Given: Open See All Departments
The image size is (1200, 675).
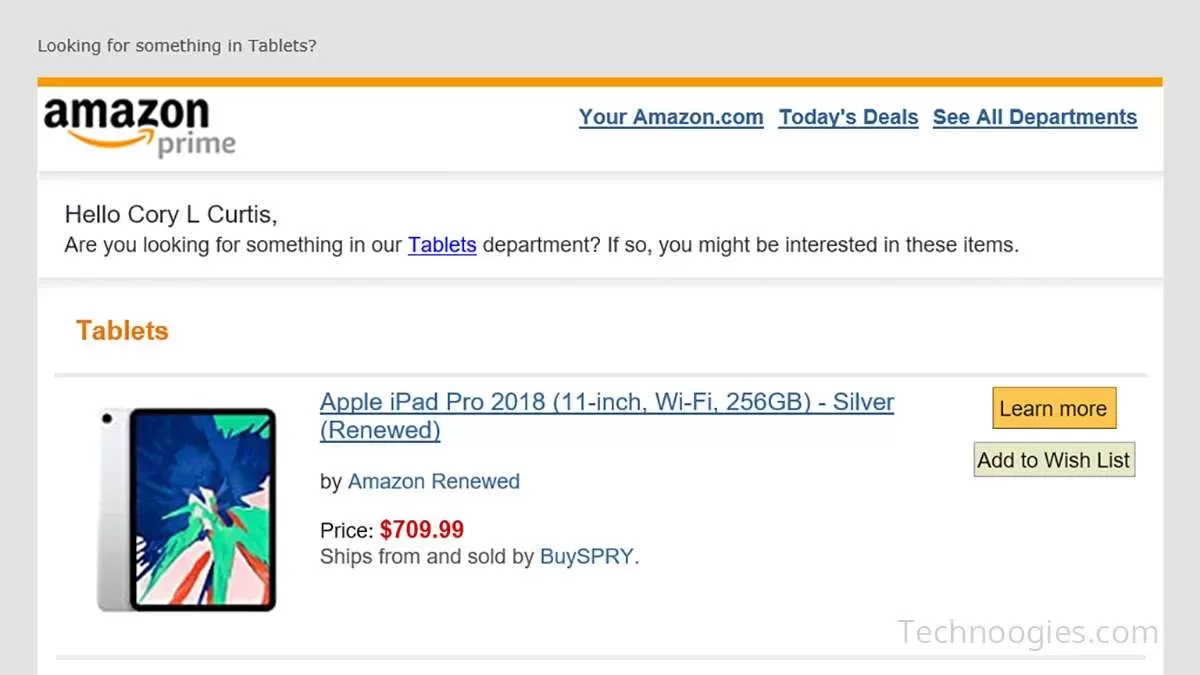Looking at the screenshot, I should point(1035,117).
